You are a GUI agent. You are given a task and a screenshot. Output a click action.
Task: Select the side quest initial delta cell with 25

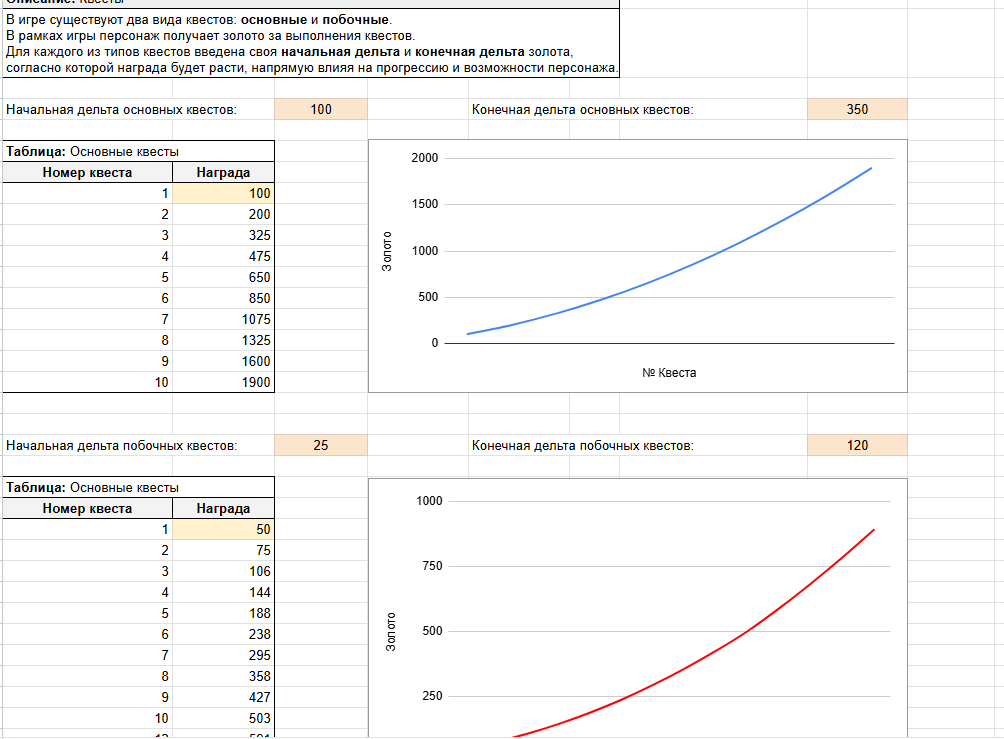coord(320,445)
